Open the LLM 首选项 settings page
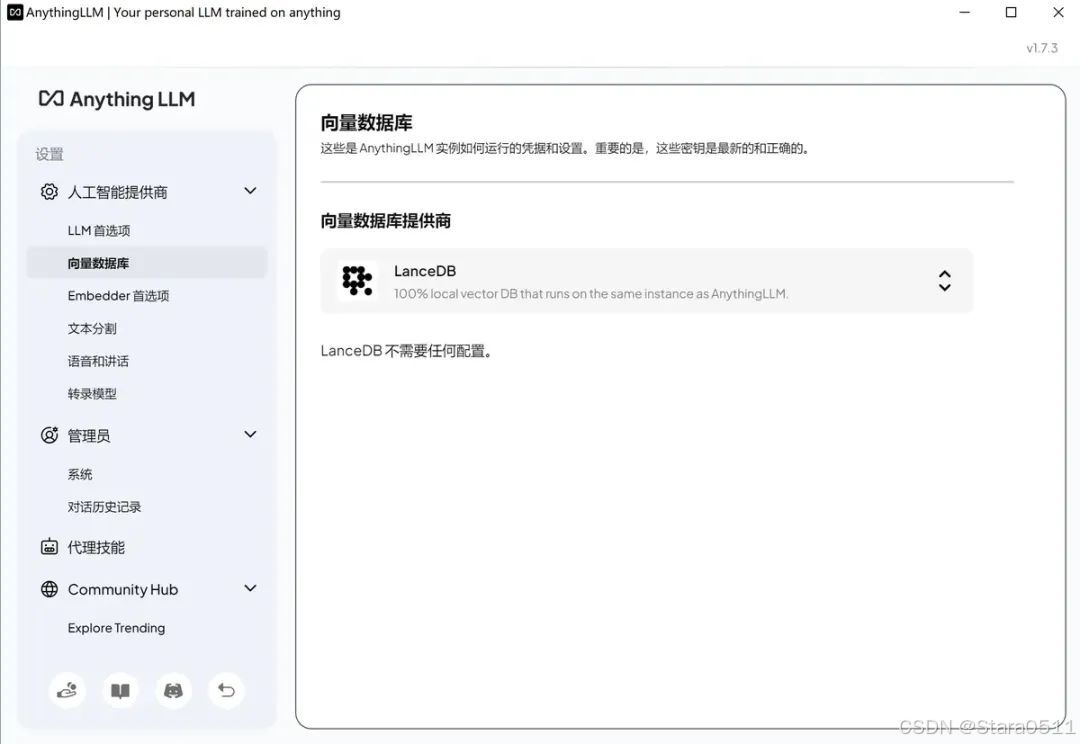Screen dimensions: 1080x744 [98, 230]
